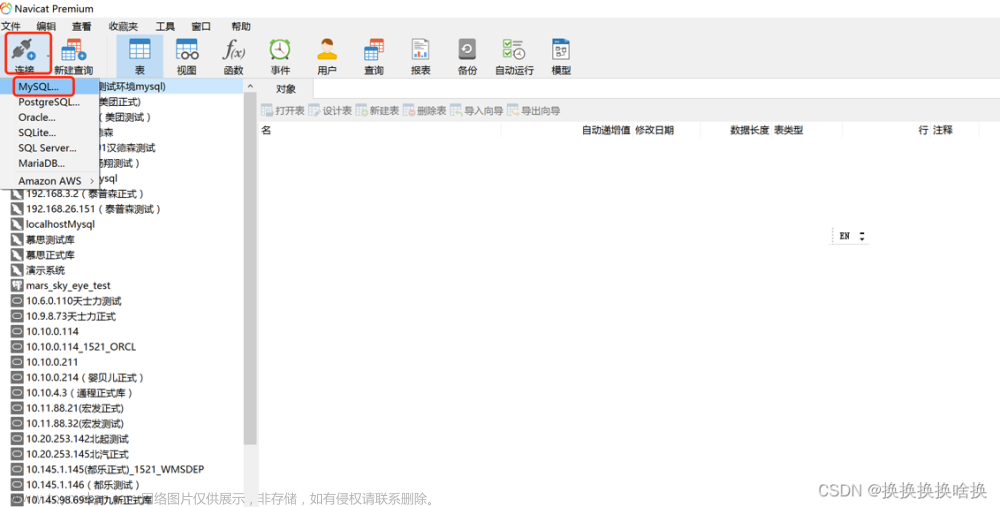1000x507 pixels.
Task: Click the 自动运行 automation icon
Action: [x=514, y=55]
